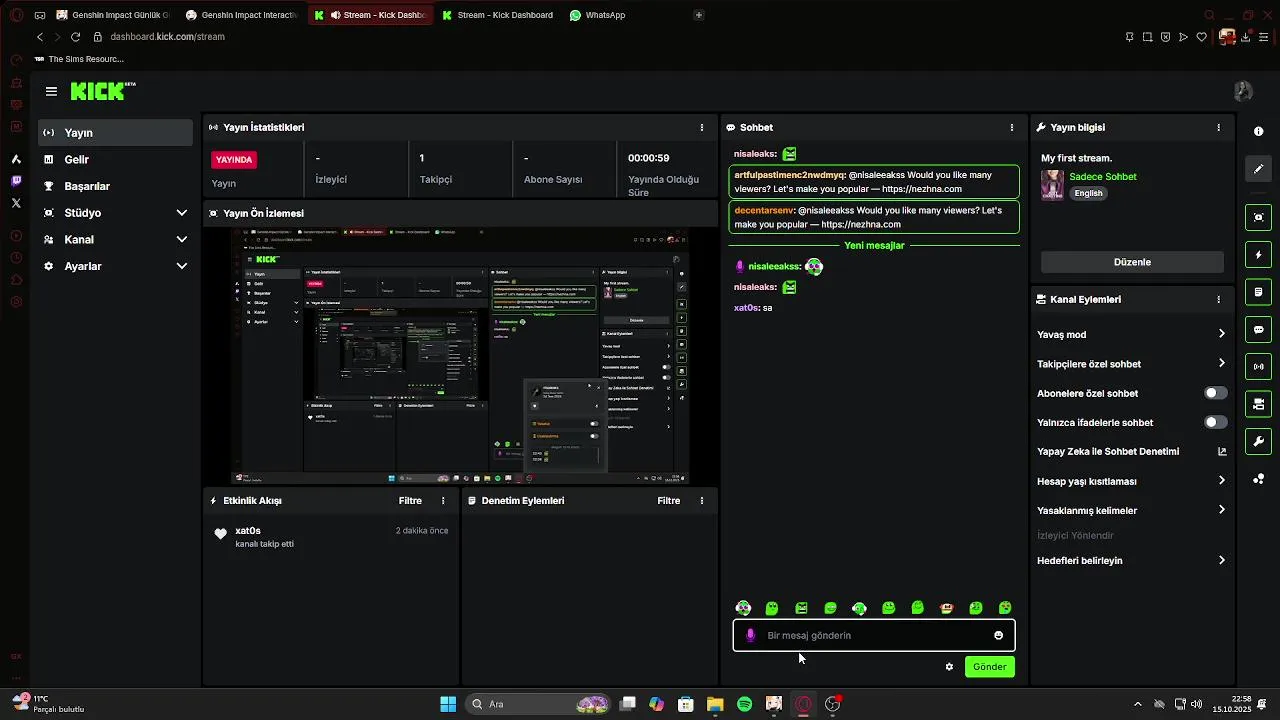
Task: Pick the monkey-face emote in the emote row
Action: coord(947,608)
